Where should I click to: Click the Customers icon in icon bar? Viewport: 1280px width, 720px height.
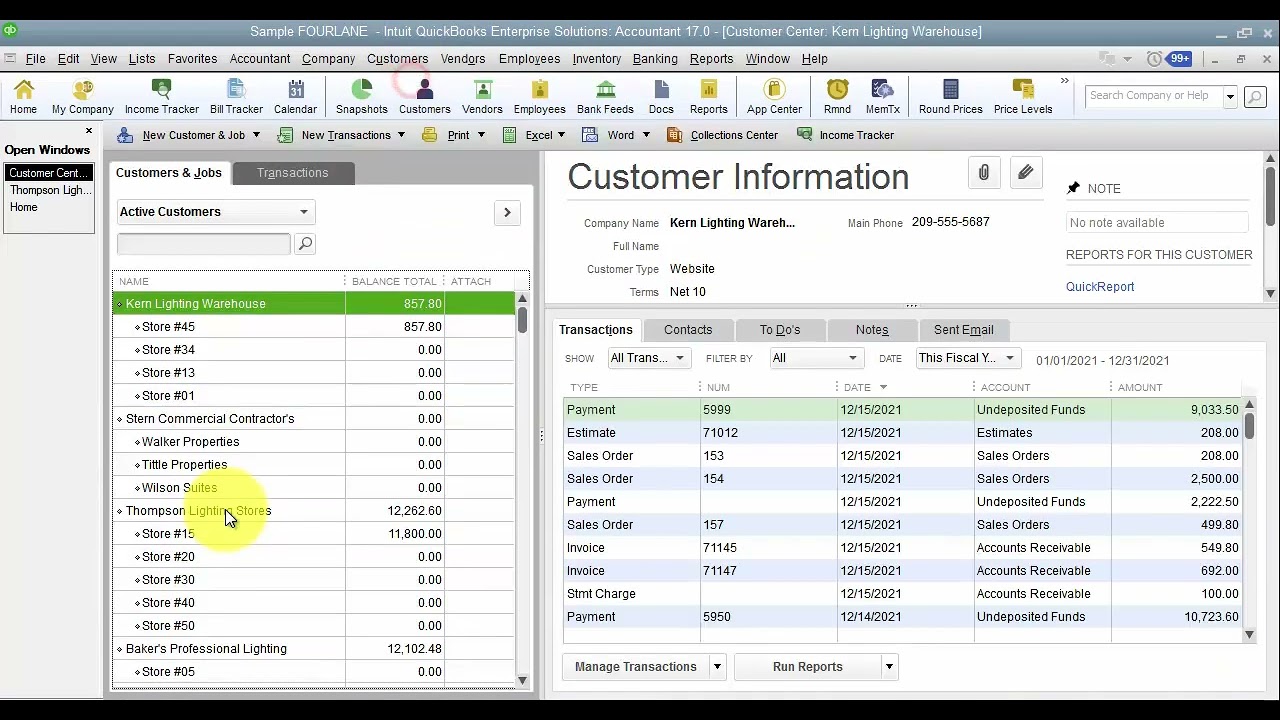point(425,97)
